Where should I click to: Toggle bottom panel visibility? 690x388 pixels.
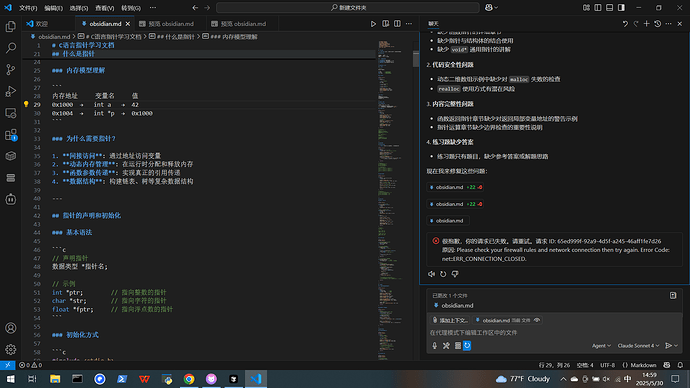coord(609,7)
